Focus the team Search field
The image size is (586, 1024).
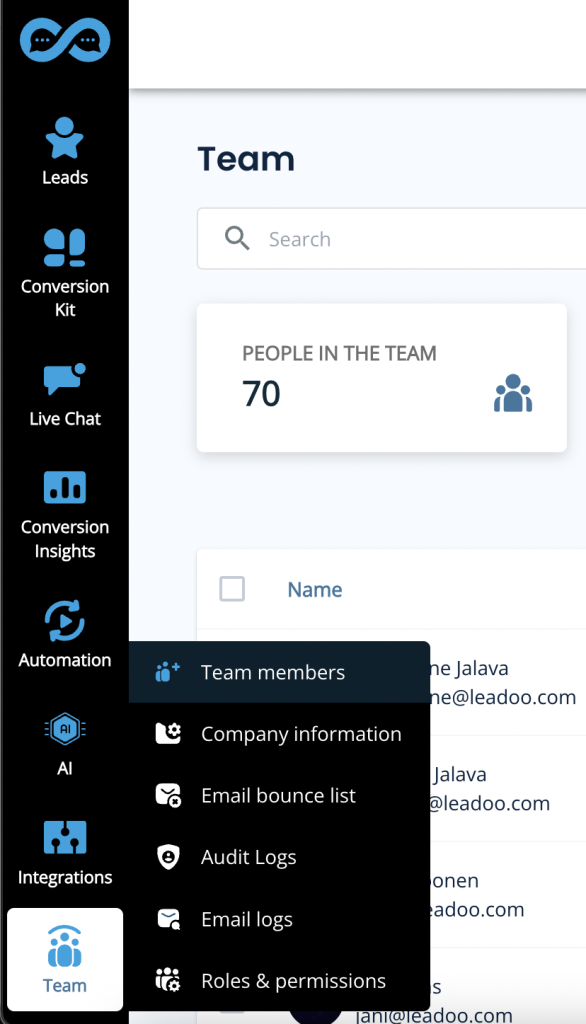[392, 238]
